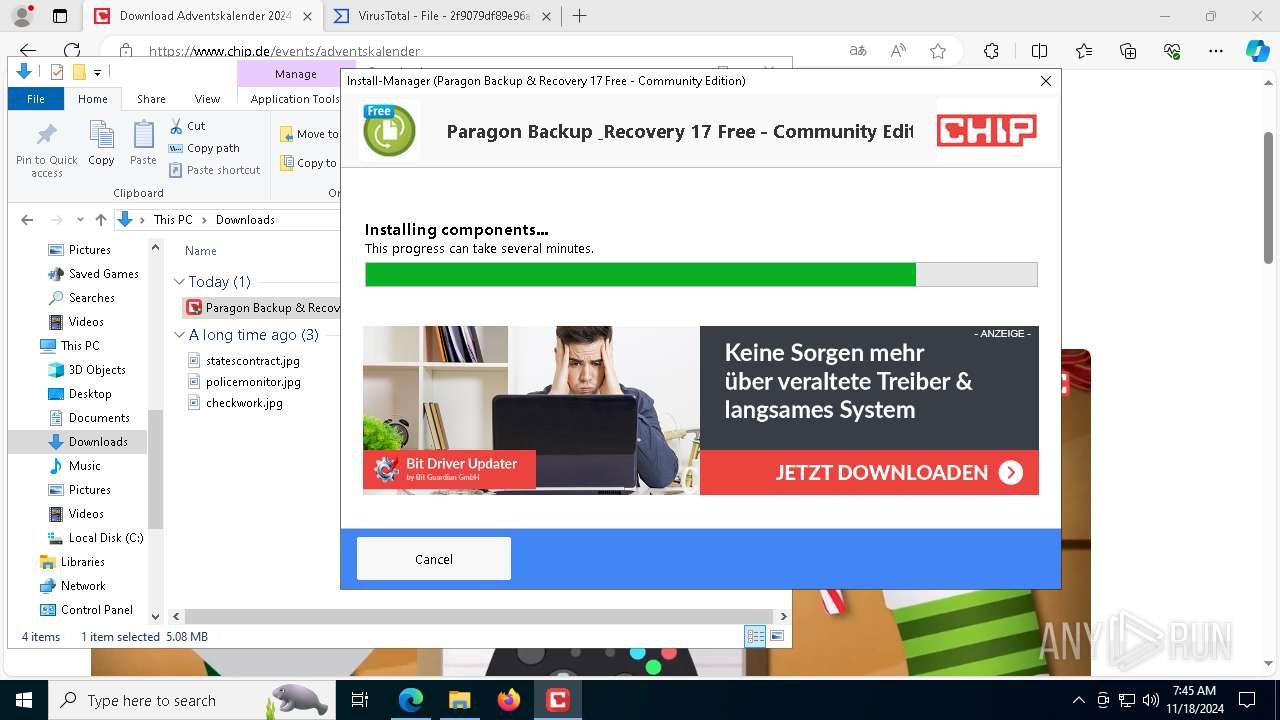The width and height of the screenshot is (1280, 720).
Task: Open the Explorer File menu
Action: click(36, 99)
